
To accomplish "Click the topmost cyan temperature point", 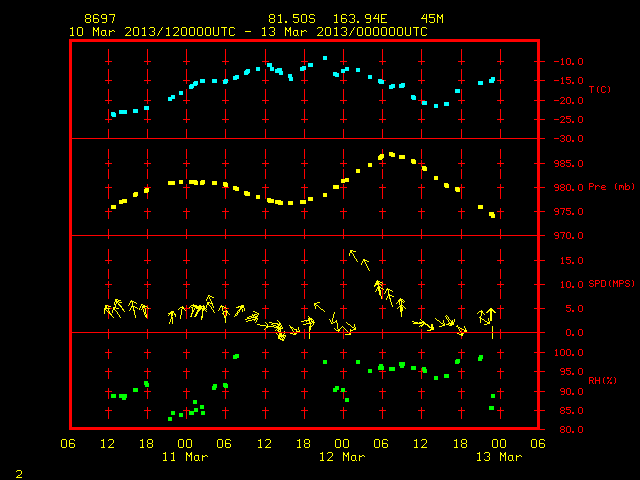I will [x=325, y=58].
